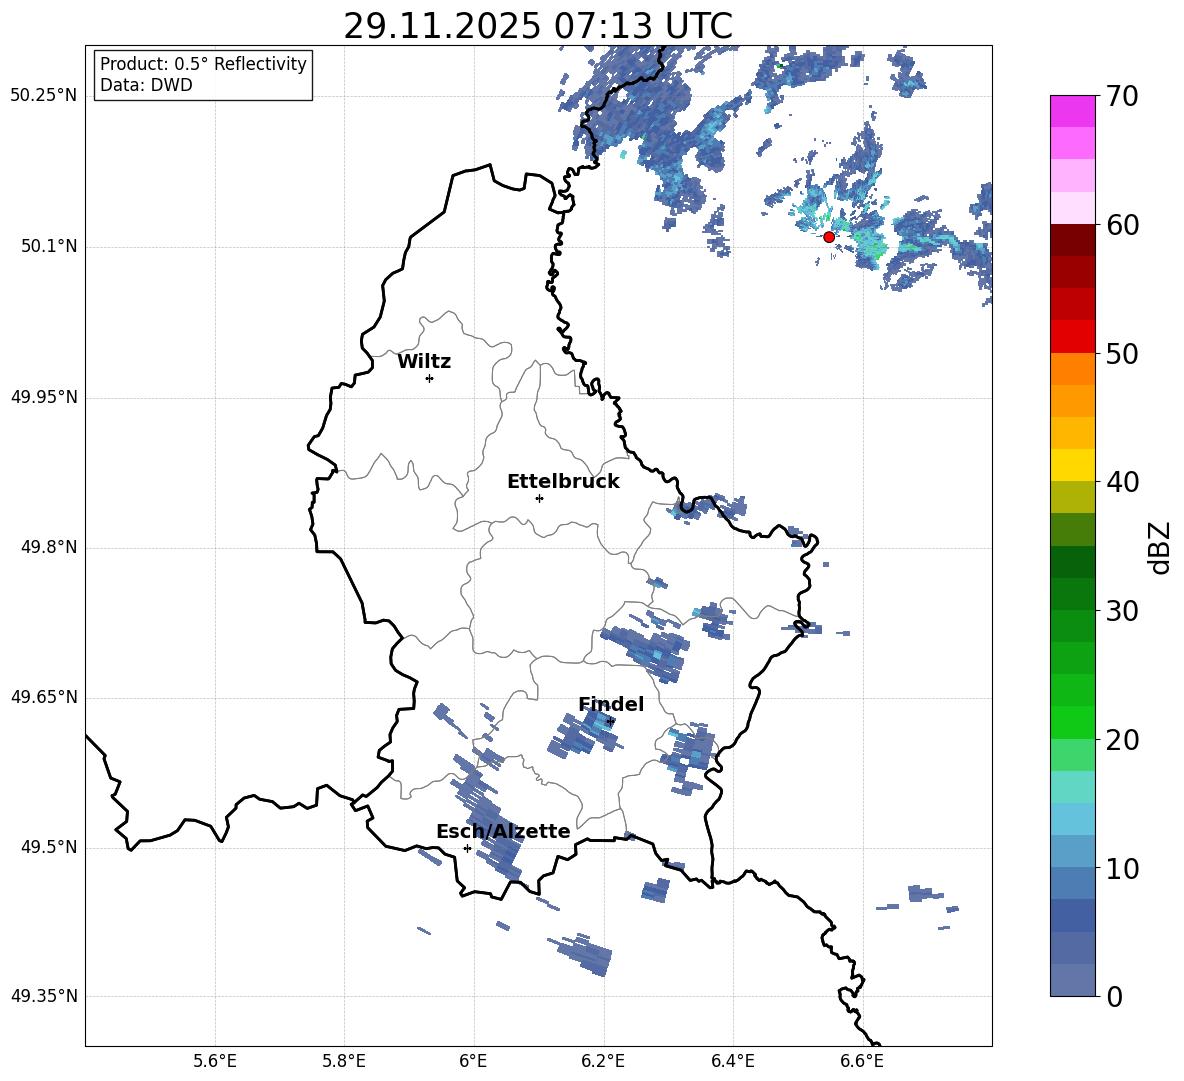Click the red radar site marker
The width and height of the screenshot is (1184, 1081).
click(x=829, y=237)
